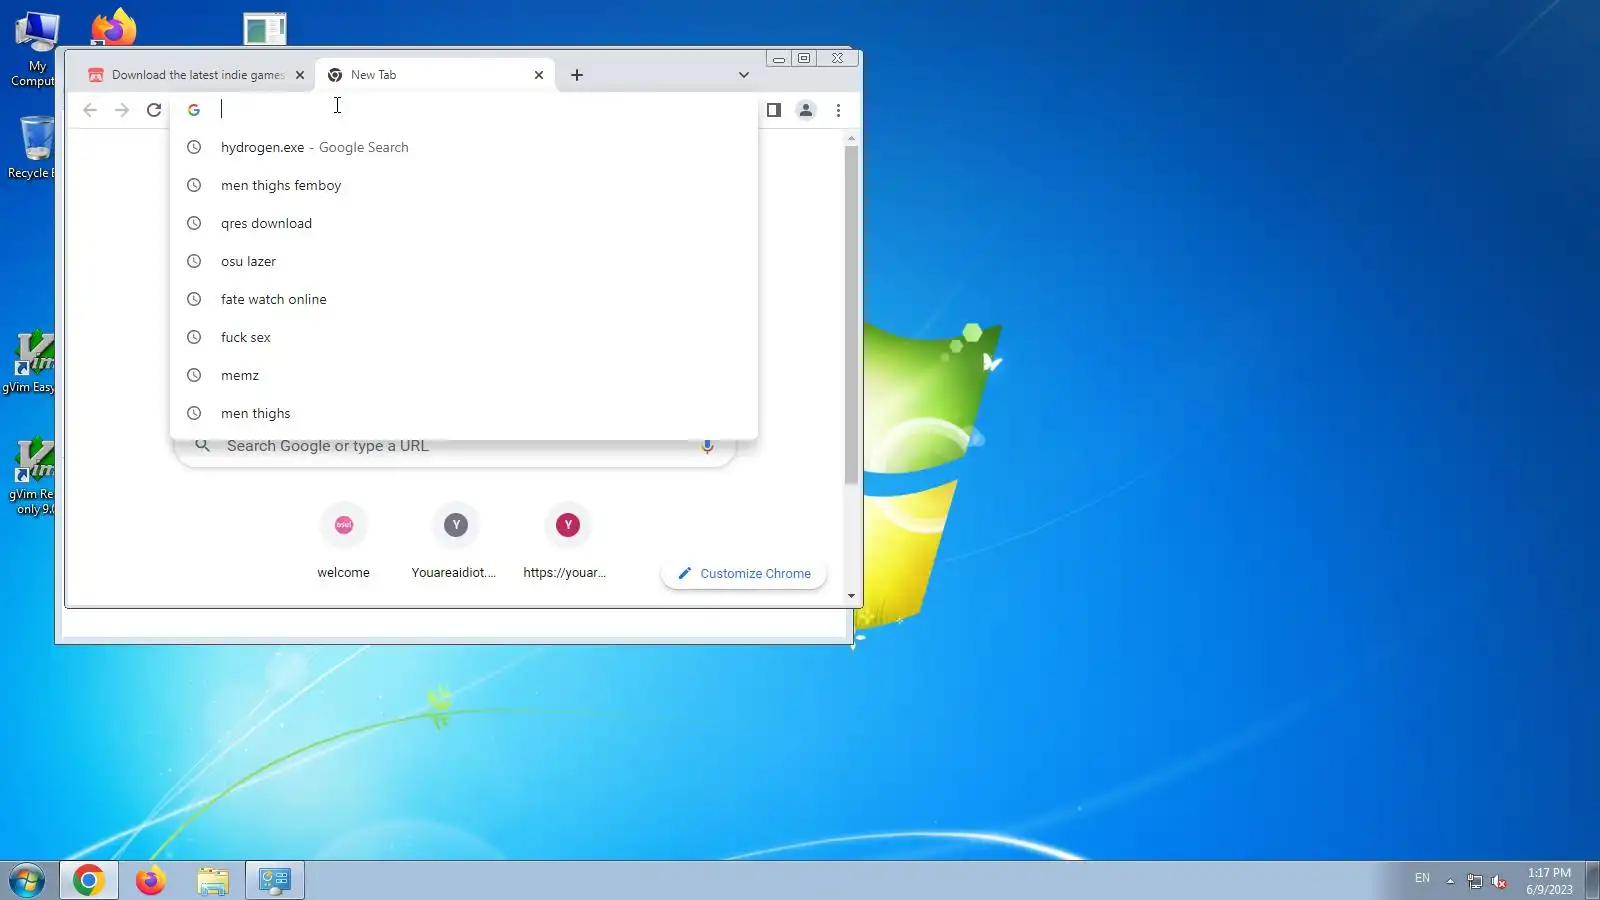Click the Chrome taskbar icon
Screen dimensions: 1600x900
[x=88, y=881]
